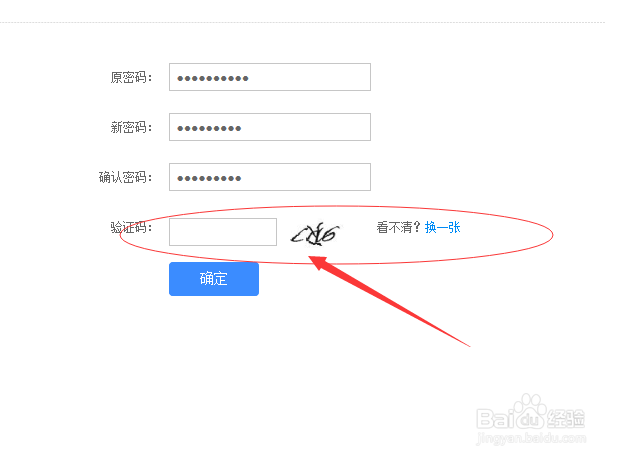Click the blue 确定 button
The width and height of the screenshot is (621, 460).
214,279
